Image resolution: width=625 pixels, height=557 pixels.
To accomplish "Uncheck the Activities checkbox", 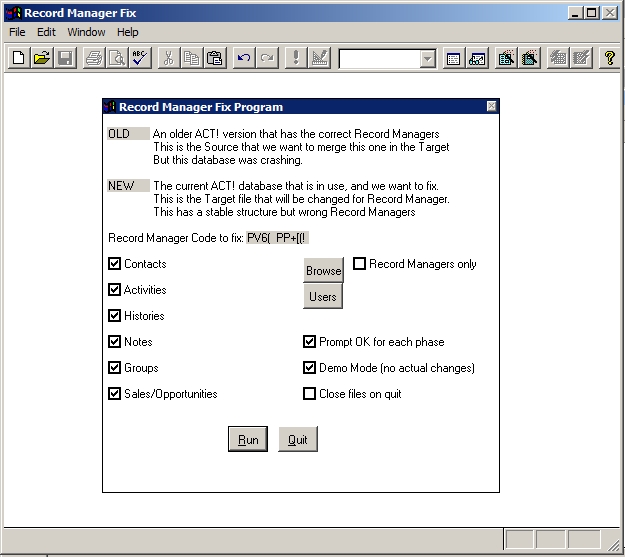I will pyautogui.click(x=114, y=289).
